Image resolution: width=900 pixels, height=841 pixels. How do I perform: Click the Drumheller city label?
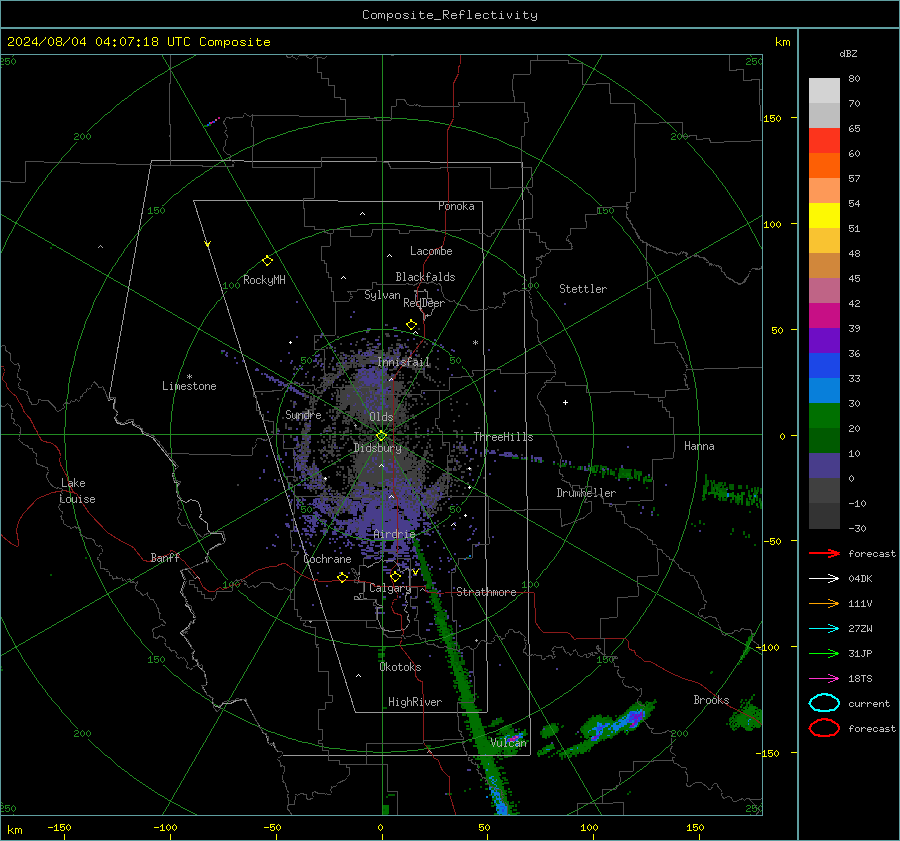click(586, 493)
